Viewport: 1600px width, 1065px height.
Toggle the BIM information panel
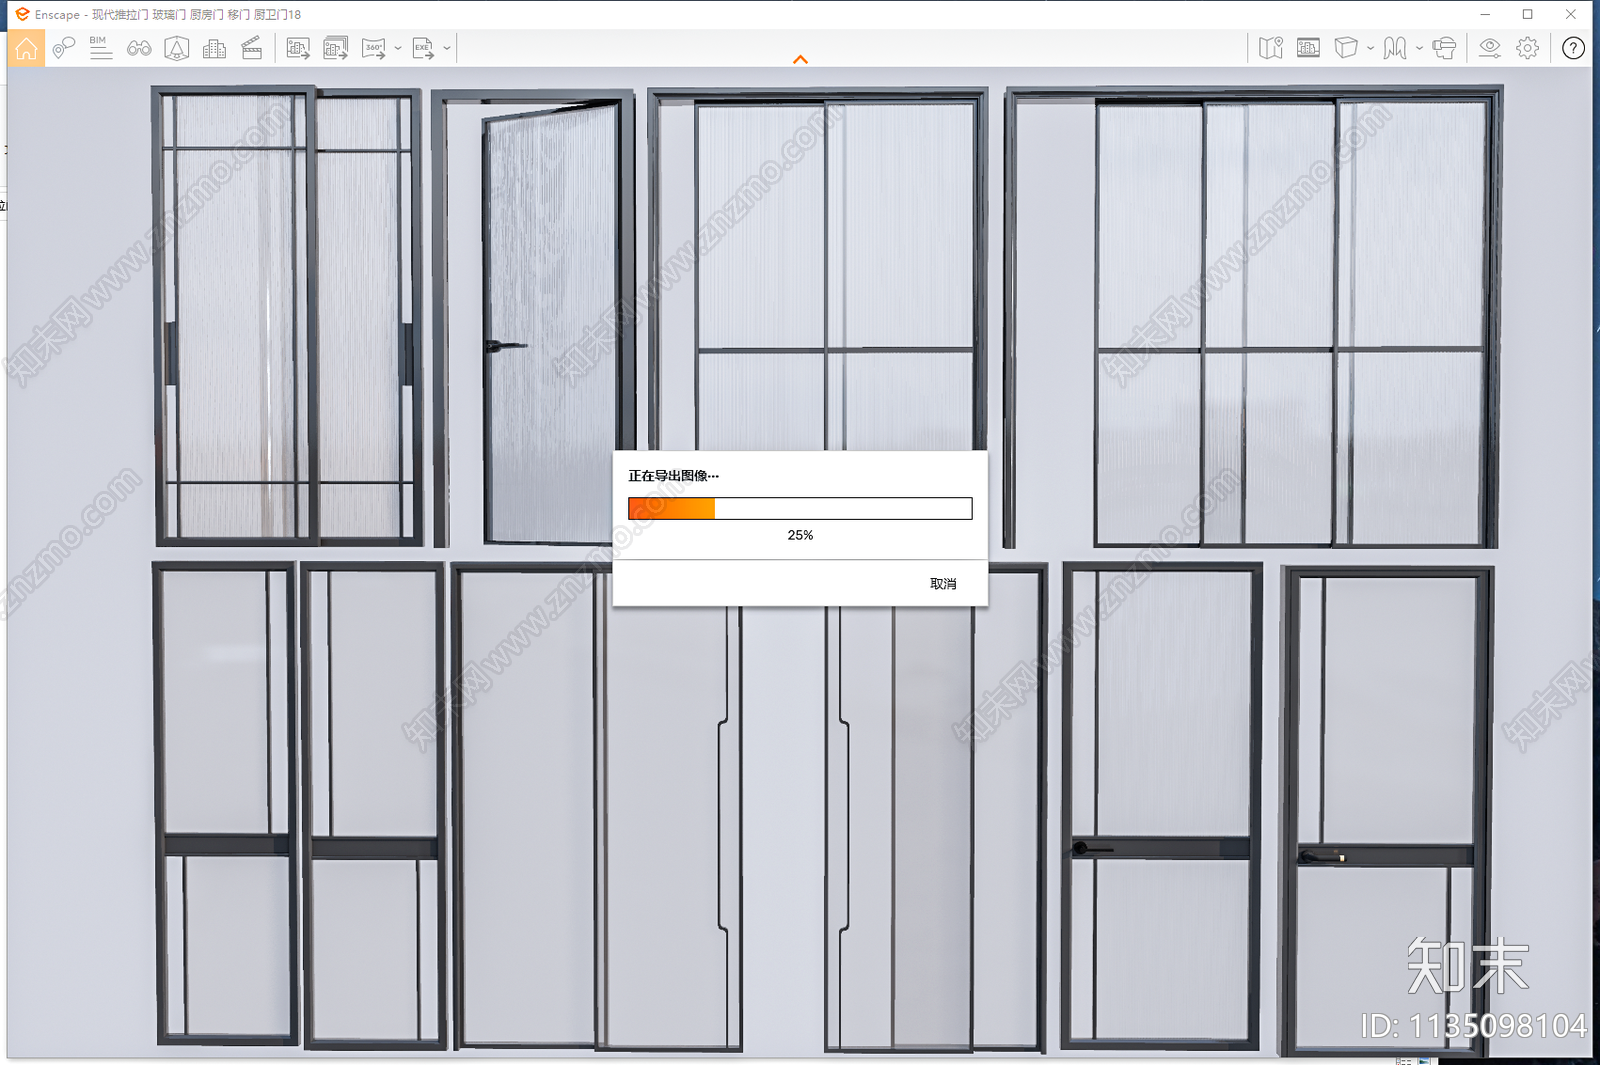[x=101, y=48]
